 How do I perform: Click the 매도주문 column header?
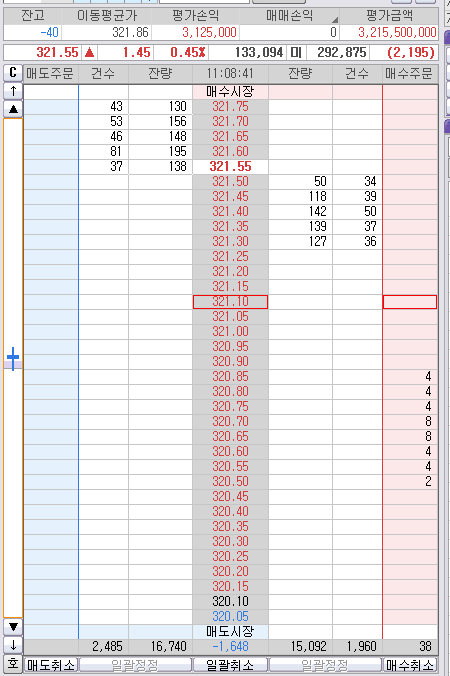click(x=51, y=74)
